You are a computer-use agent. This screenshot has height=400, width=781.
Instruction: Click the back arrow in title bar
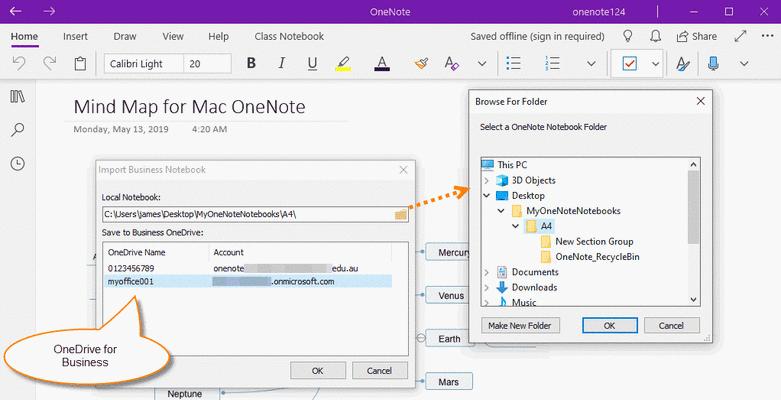[x=15, y=11]
